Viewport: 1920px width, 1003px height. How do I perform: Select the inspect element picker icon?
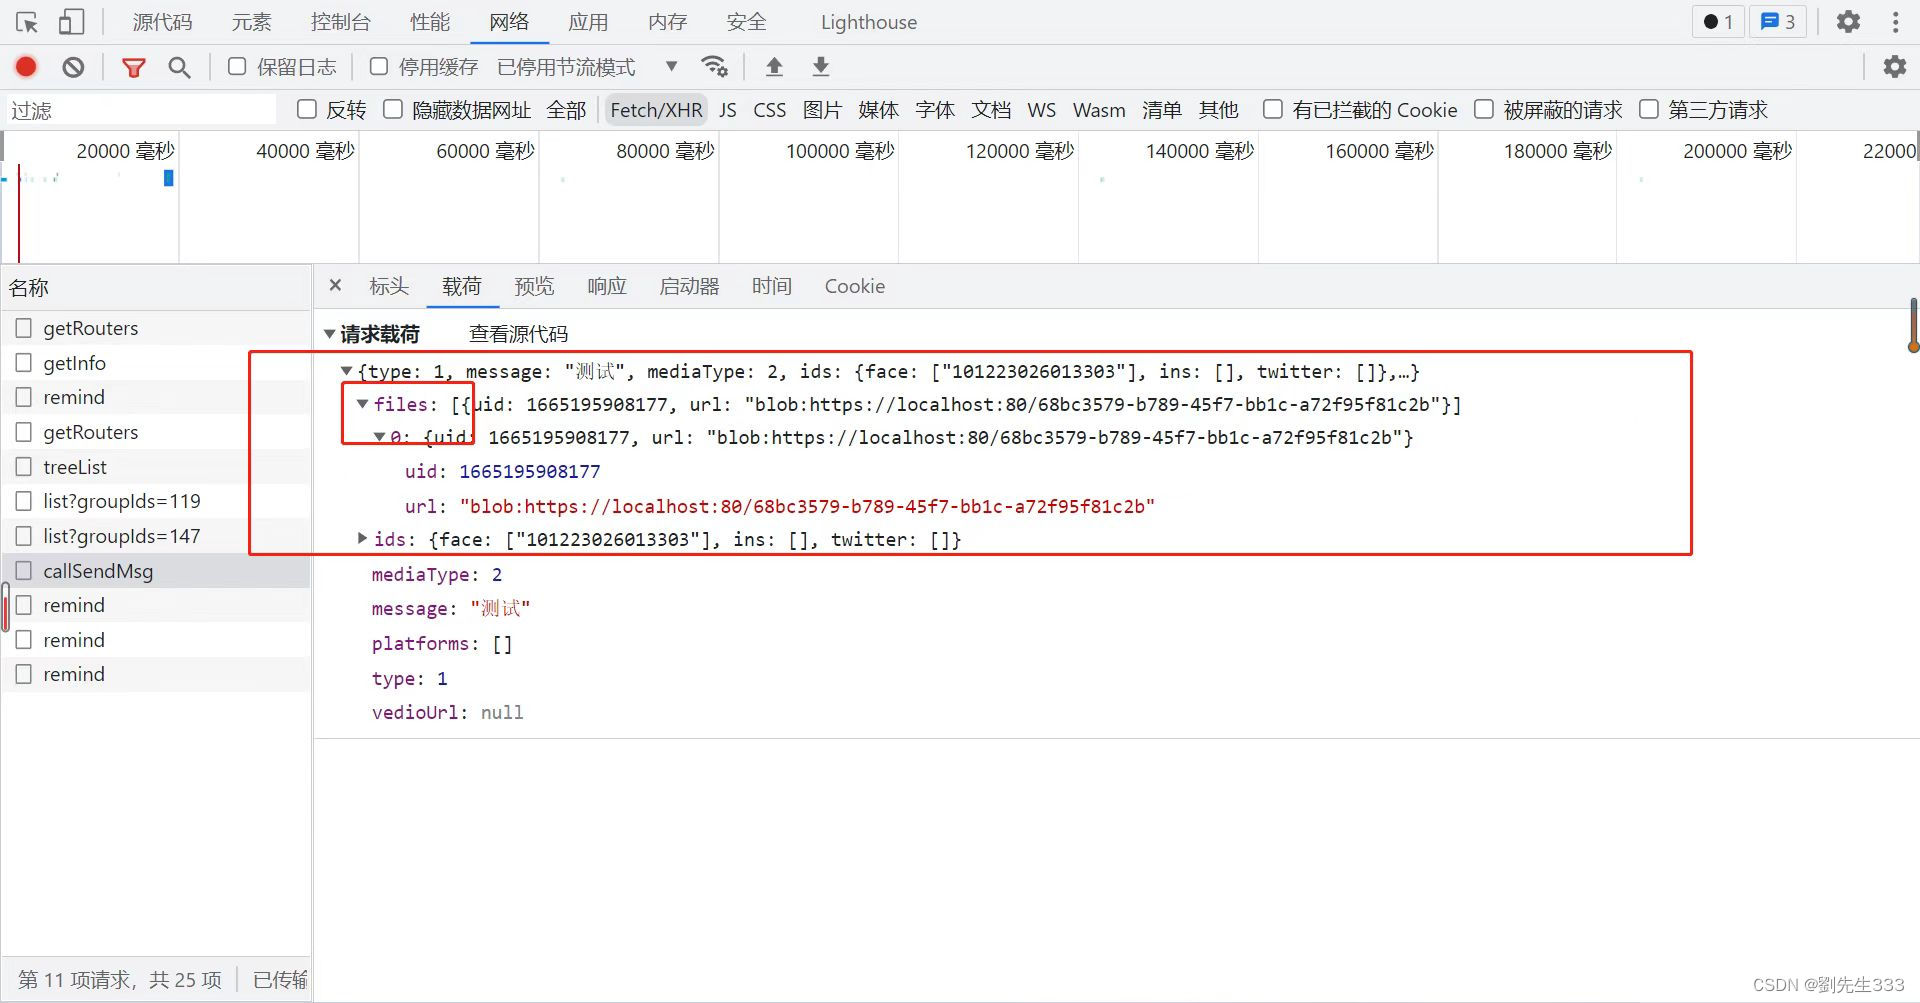(x=27, y=22)
